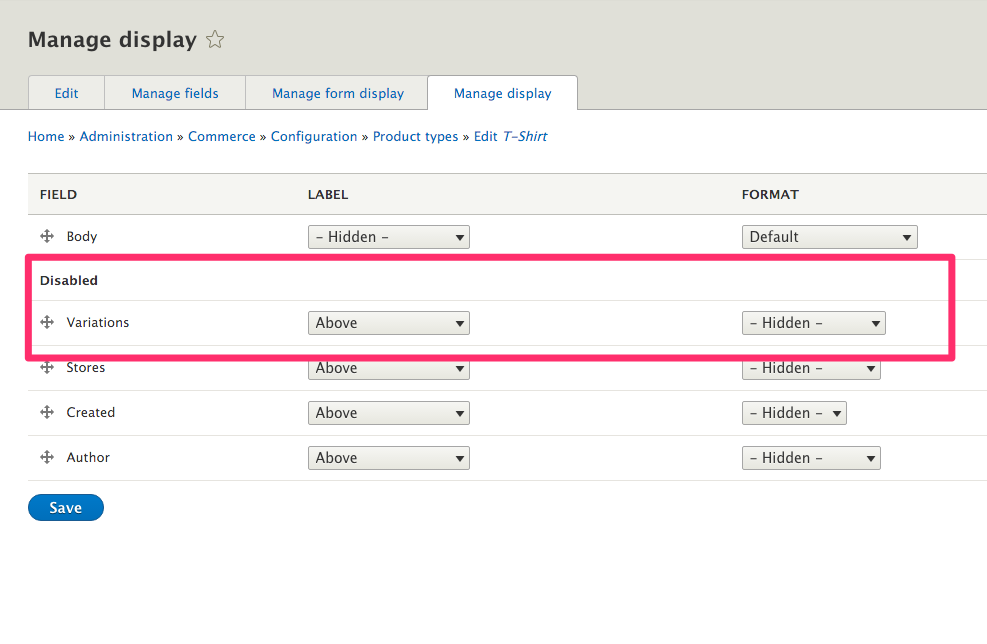Open the Edit tab

click(x=66, y=92)
